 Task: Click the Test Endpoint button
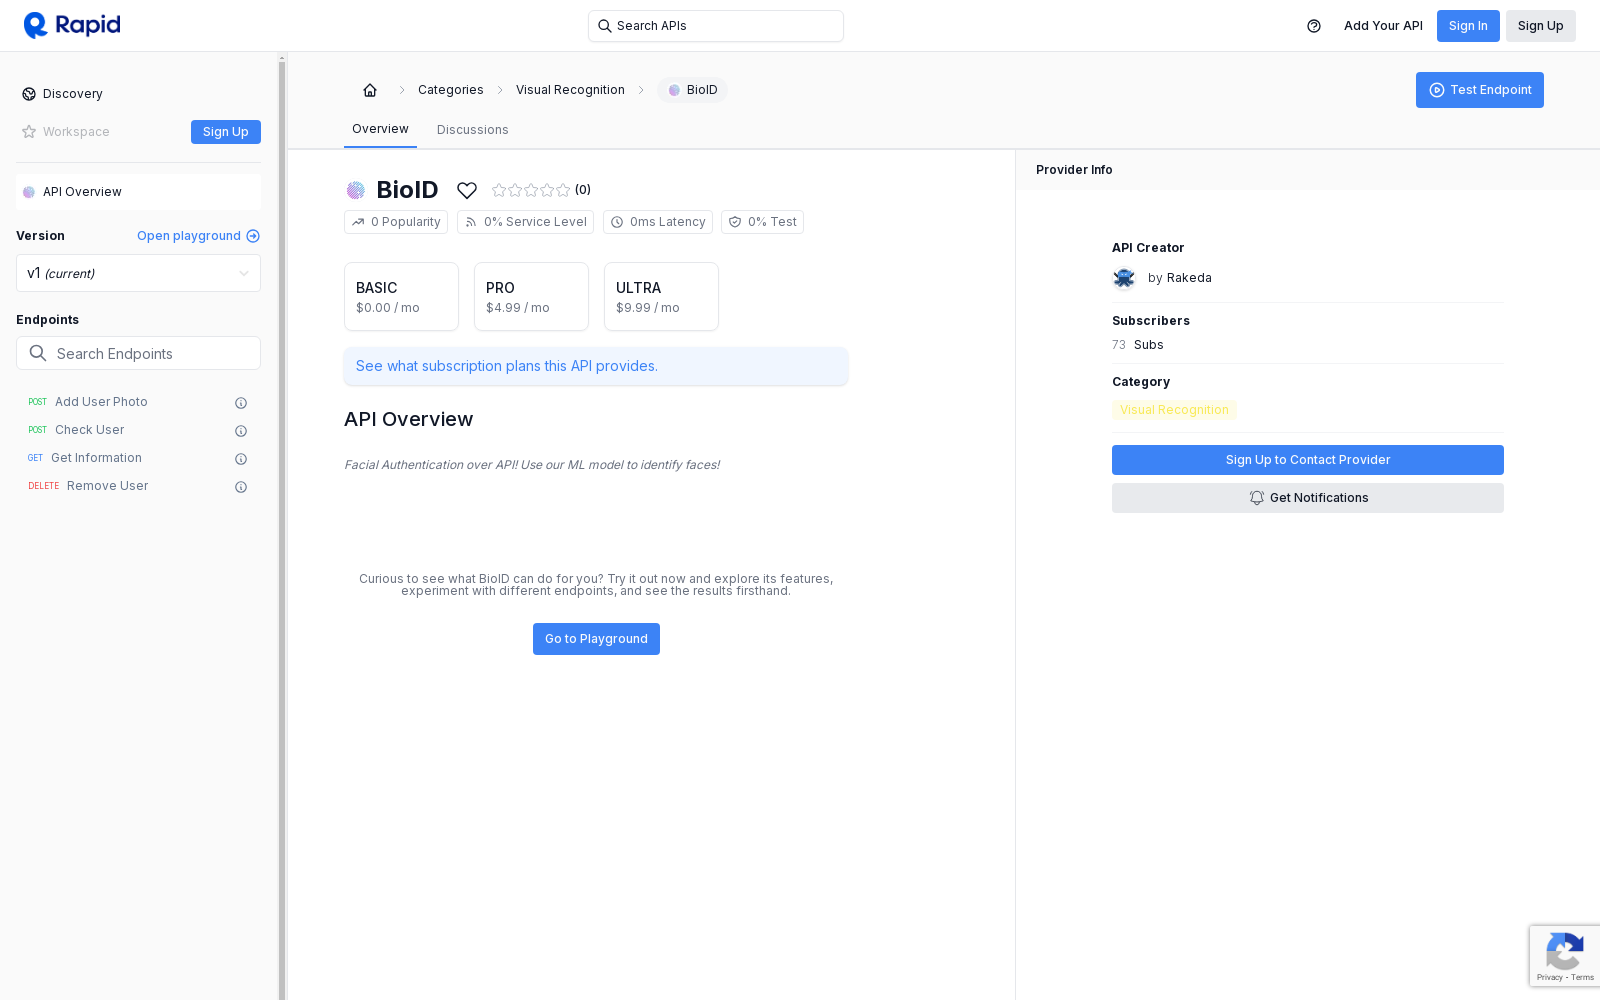coord(1480,90)
